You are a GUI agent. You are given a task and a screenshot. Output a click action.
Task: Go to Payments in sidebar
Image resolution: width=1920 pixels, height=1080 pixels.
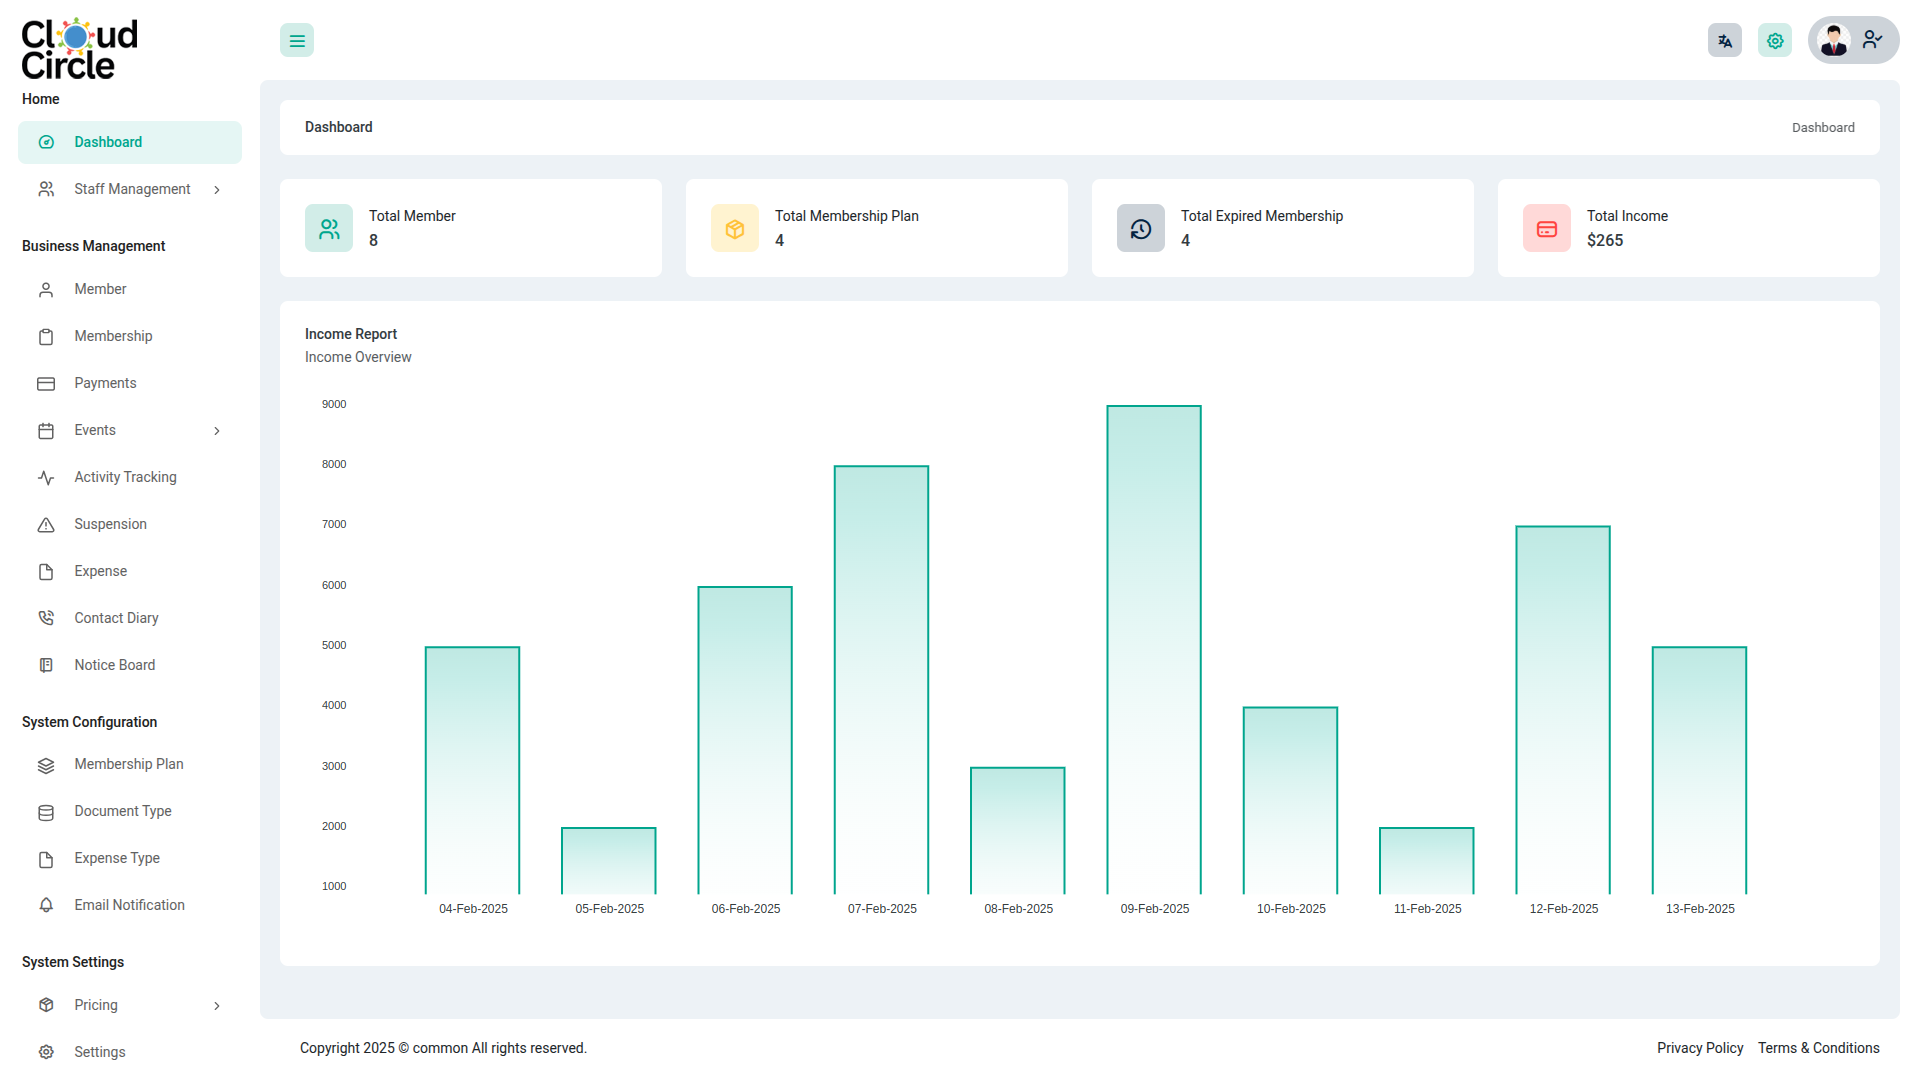tap(105, 384)
